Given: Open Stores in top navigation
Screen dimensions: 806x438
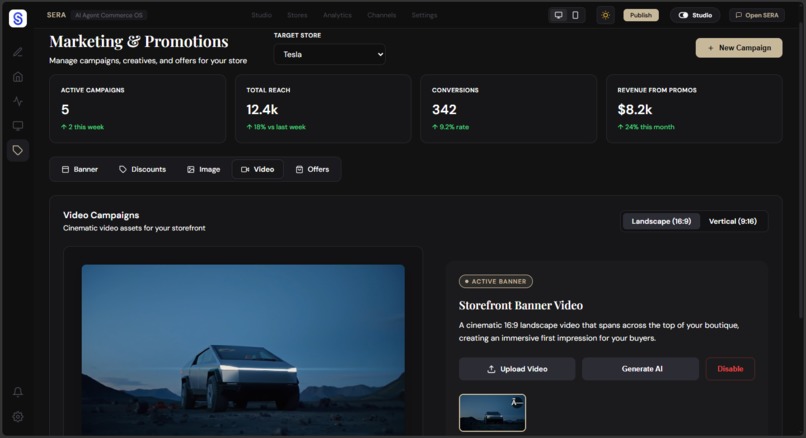Looking at the screenshot, I should coord(297,15).
